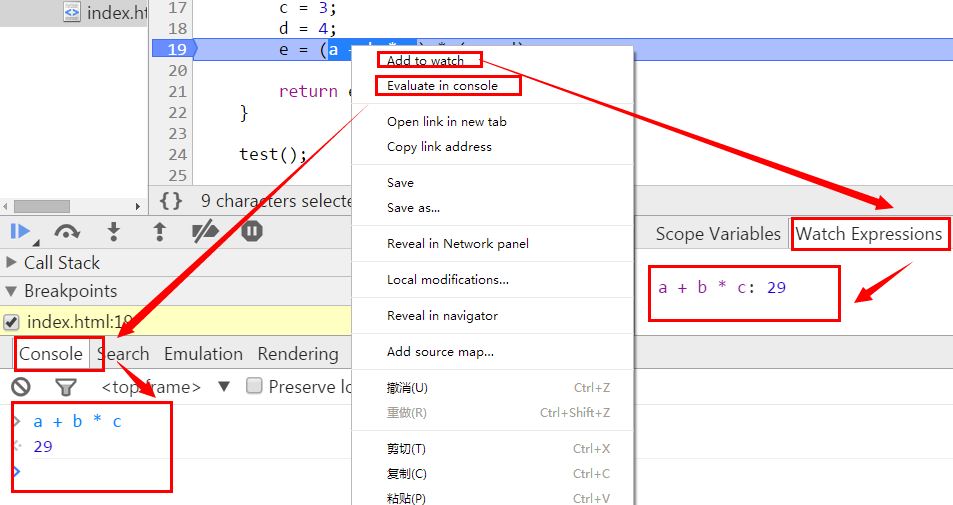Click navigator horizontal scrollbar thumb

pos(41,207)
